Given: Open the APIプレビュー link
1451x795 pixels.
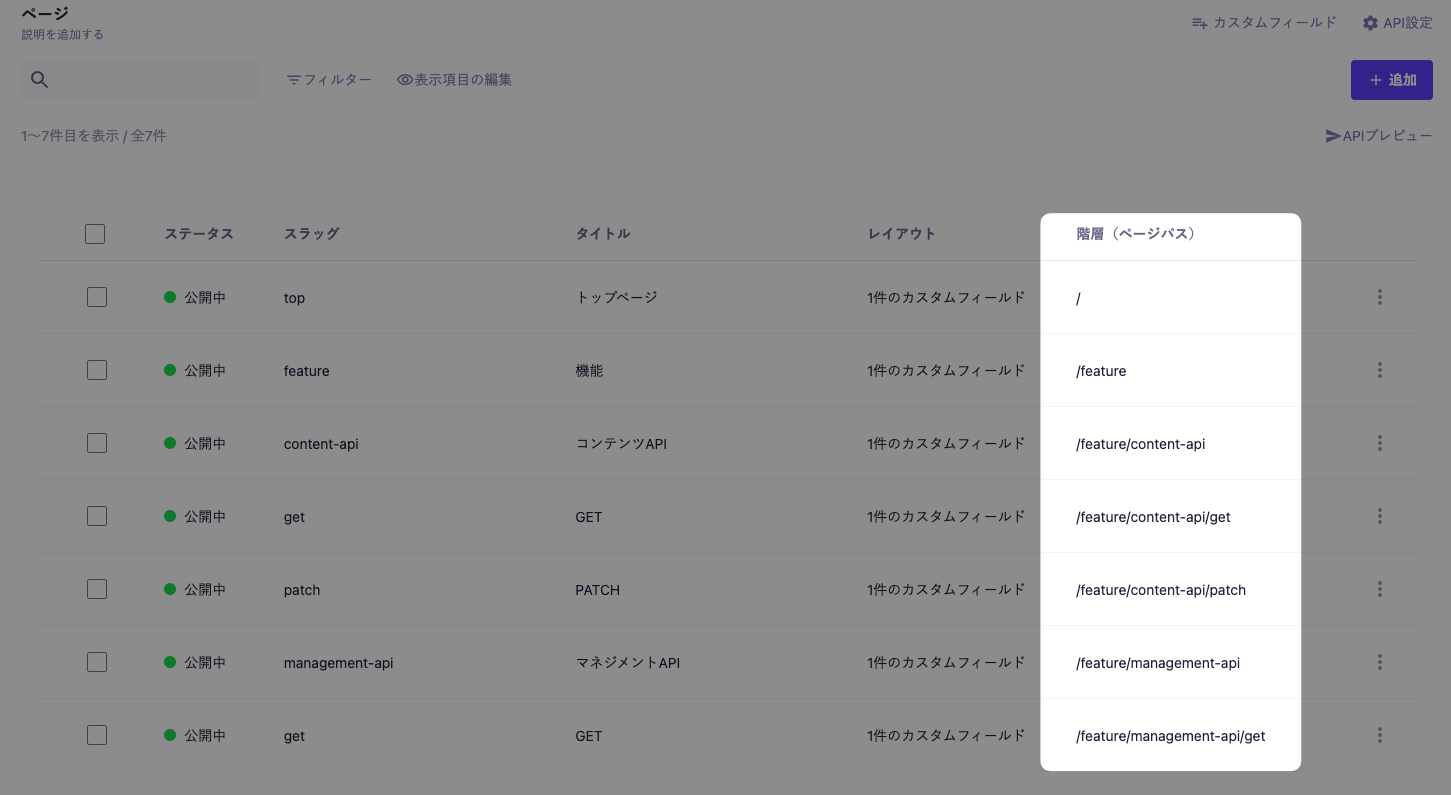Looking at the screenshot, I should point(1384,135).
